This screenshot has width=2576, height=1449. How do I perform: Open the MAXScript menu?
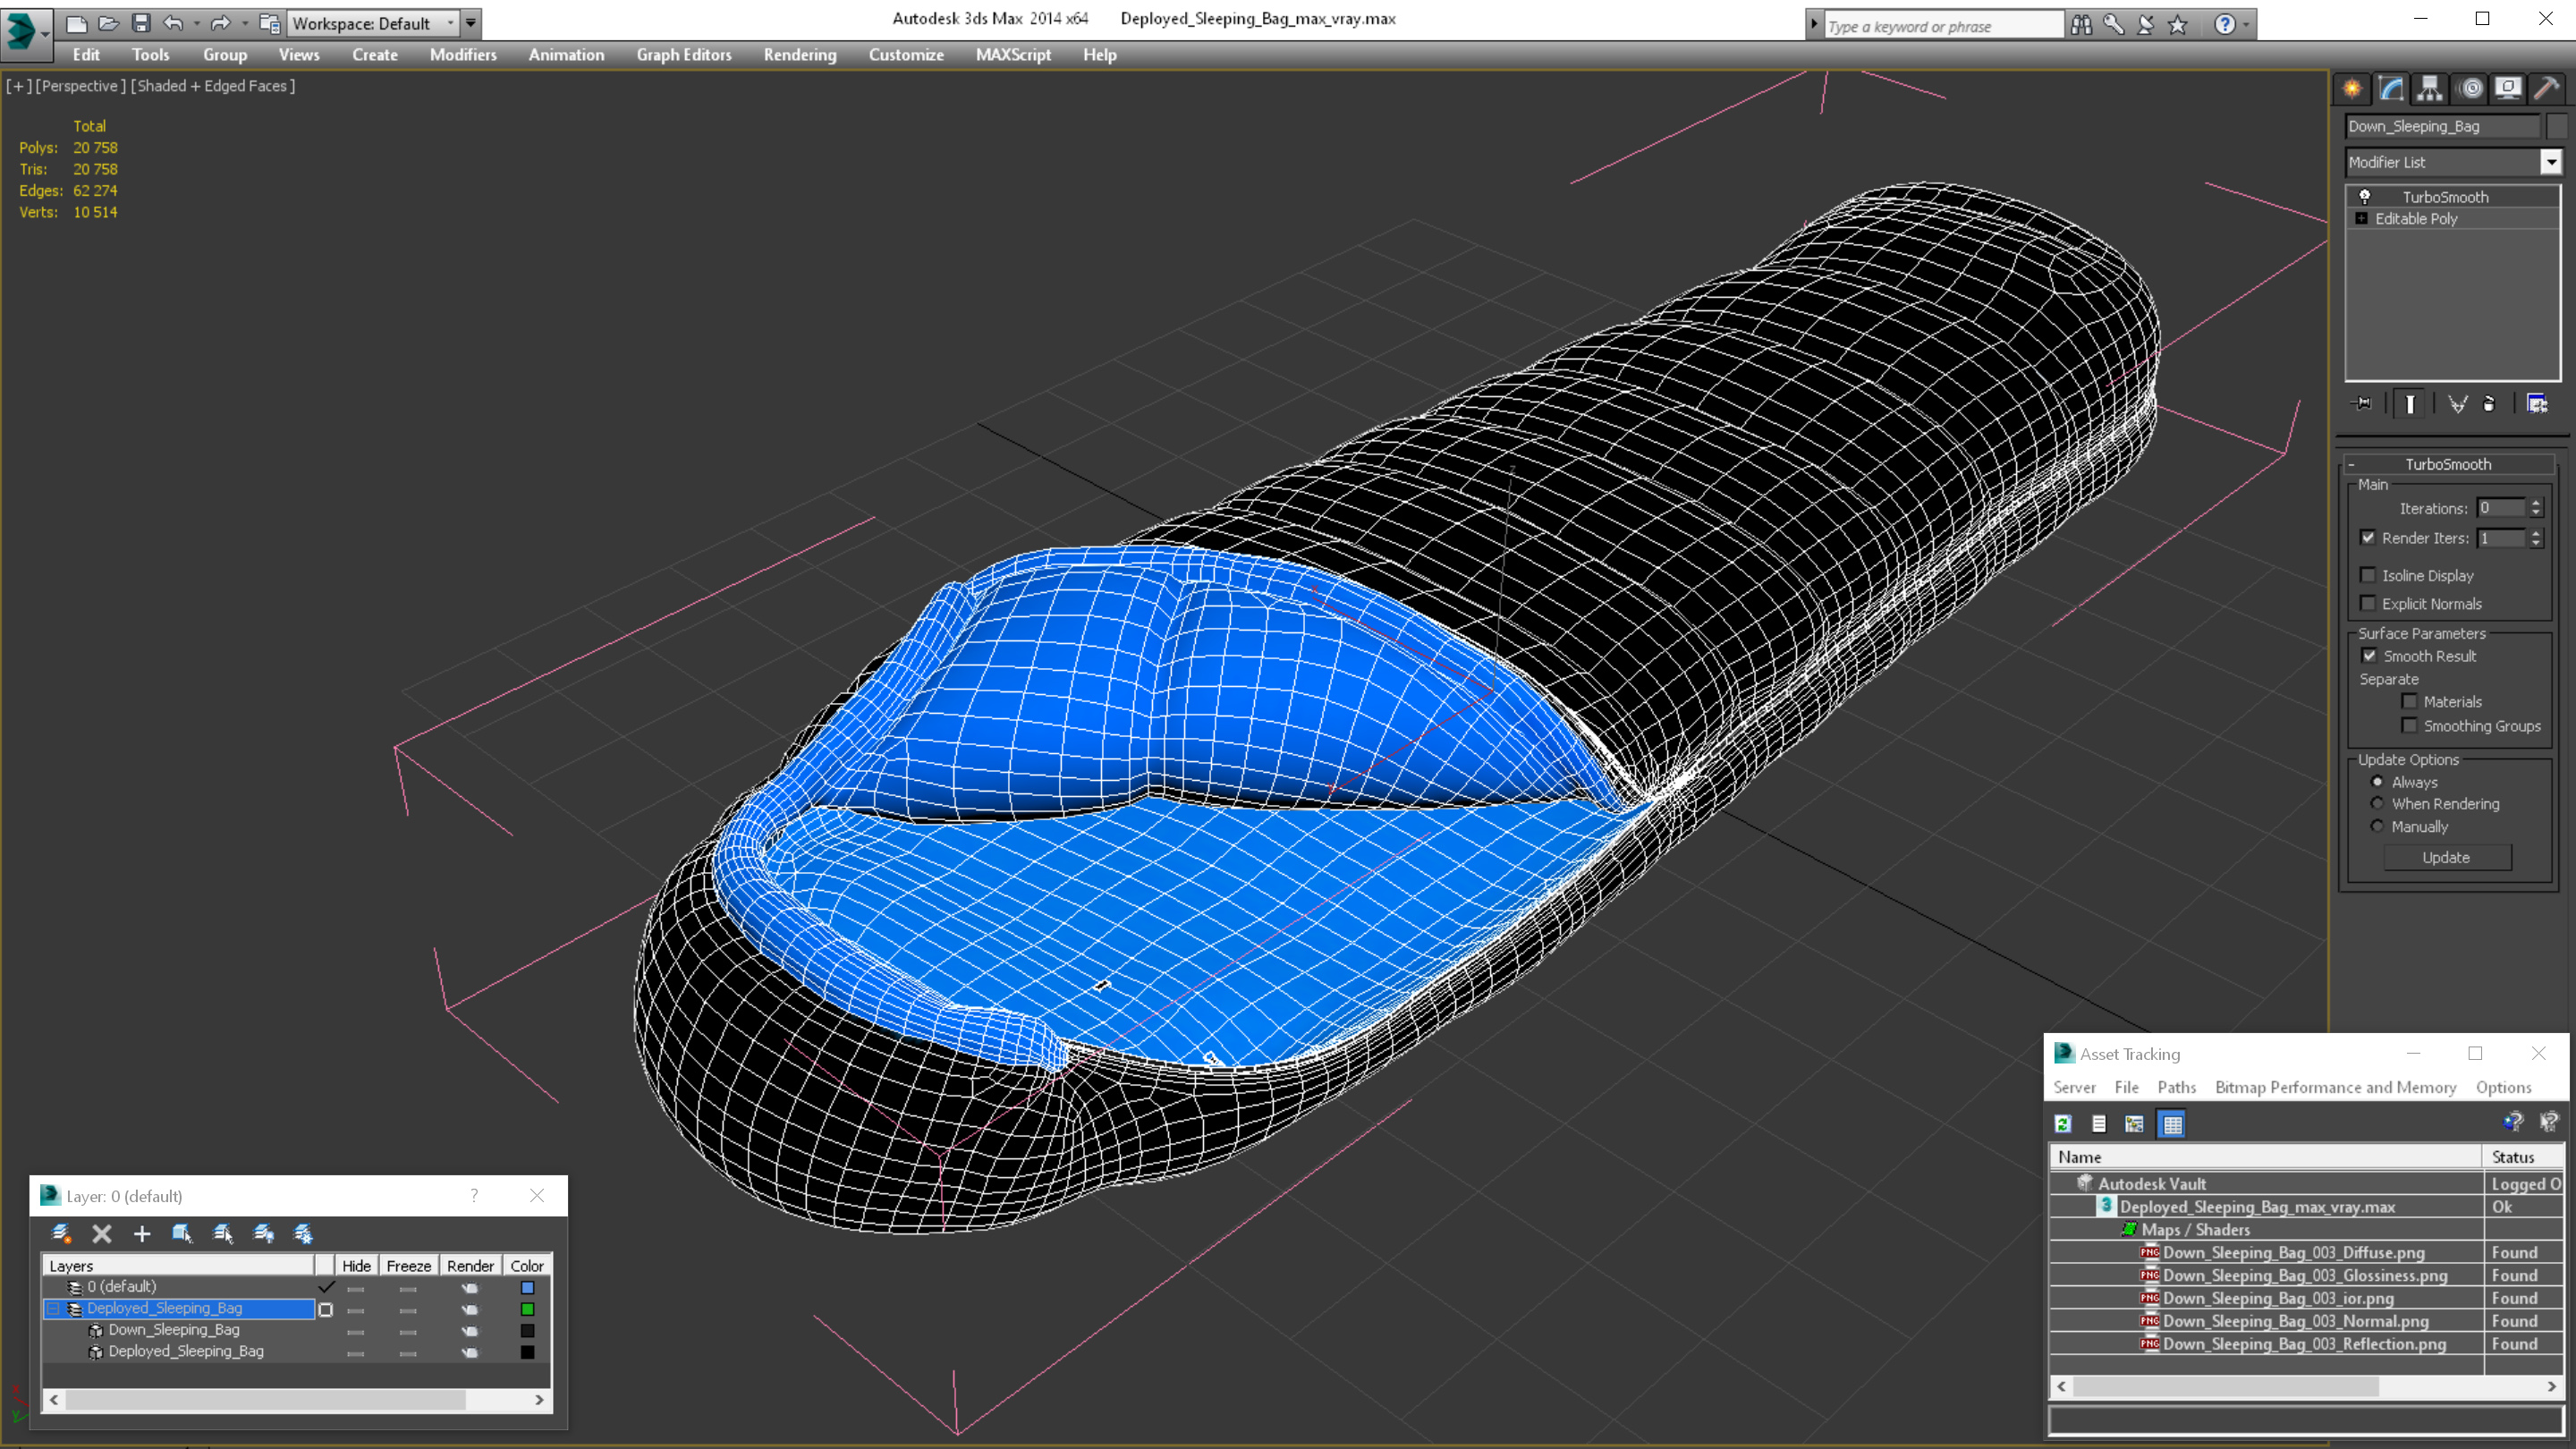(x=1013, y=55)
